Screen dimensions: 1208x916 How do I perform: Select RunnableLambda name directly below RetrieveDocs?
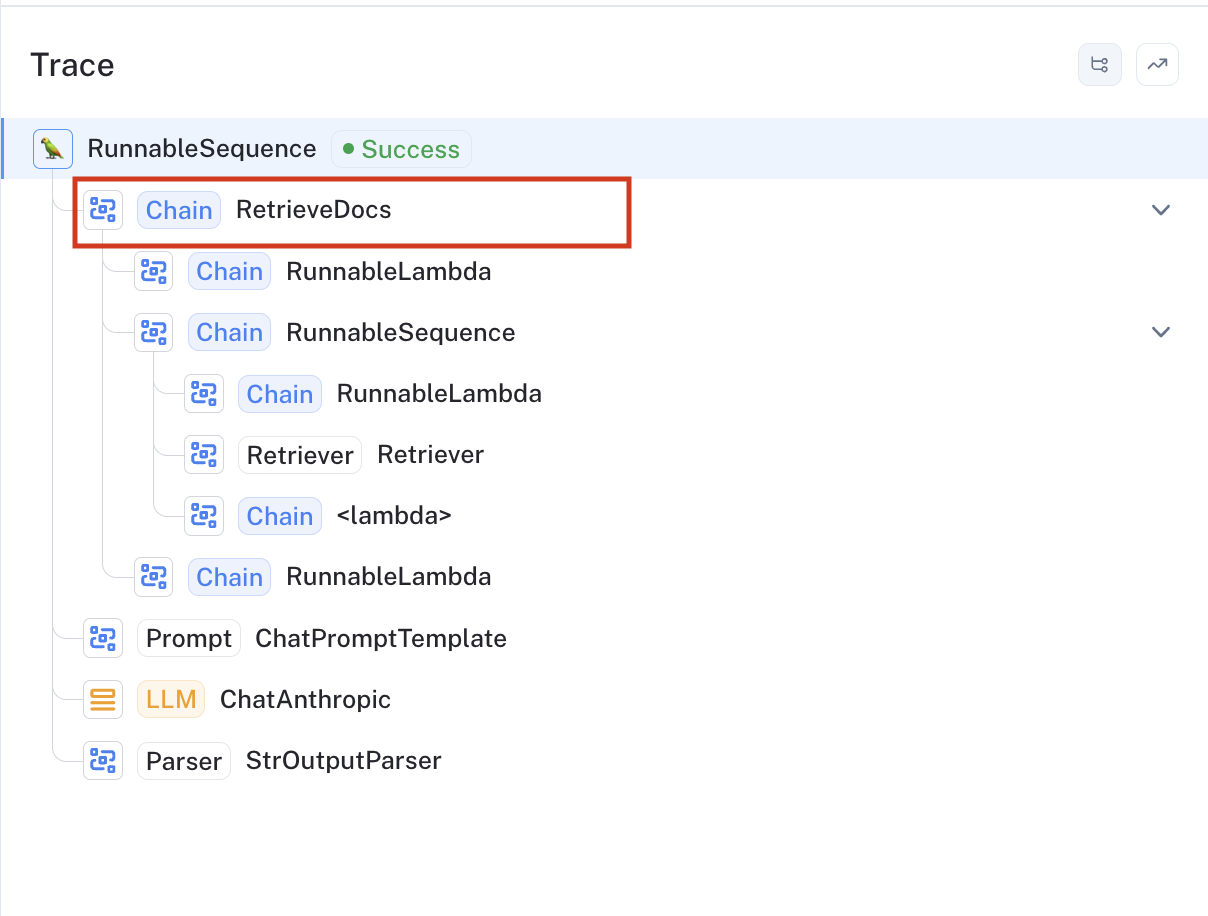point(389,271)
